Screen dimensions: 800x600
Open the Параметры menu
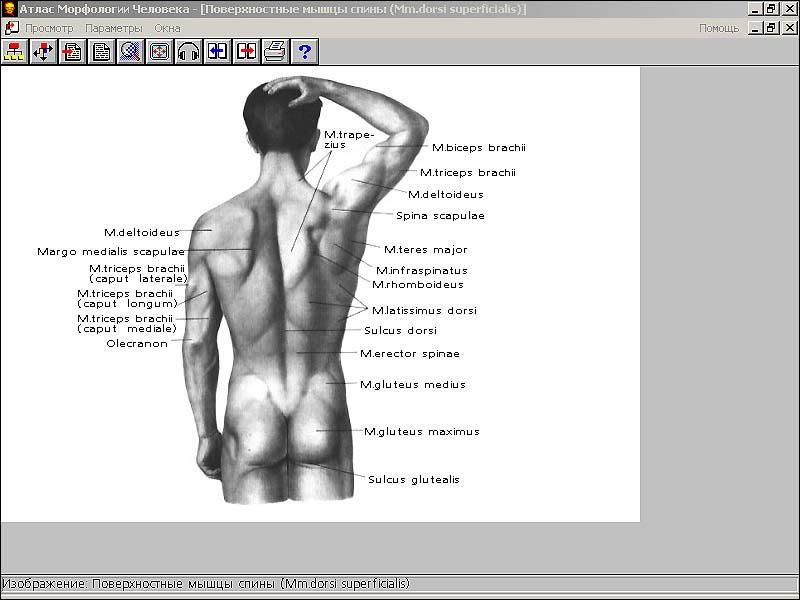[x=113, y=28]
